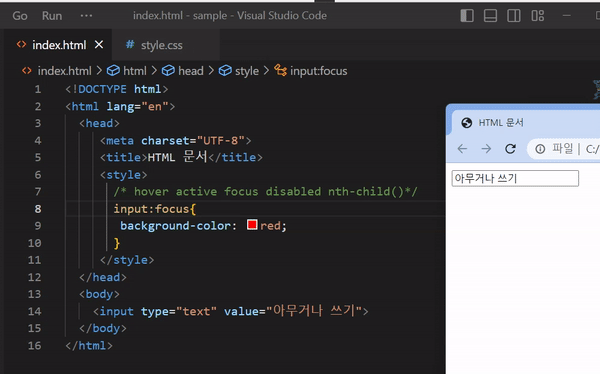This screenshot has height=374, width=600.
Task: Reload the browser page
Action: pyautogui.click(x=510, y=149)
